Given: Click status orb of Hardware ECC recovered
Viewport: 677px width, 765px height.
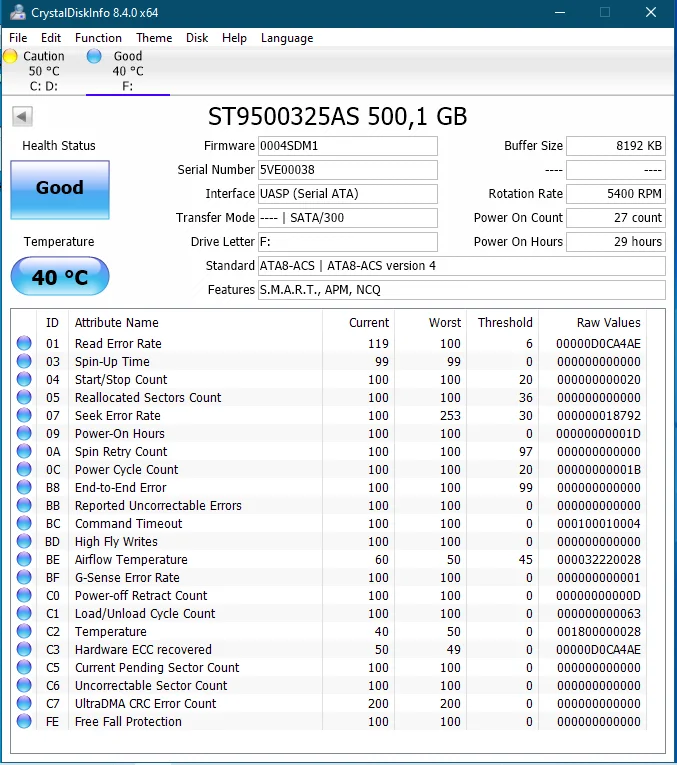Looking at the screenshot, I should [24, 649].
